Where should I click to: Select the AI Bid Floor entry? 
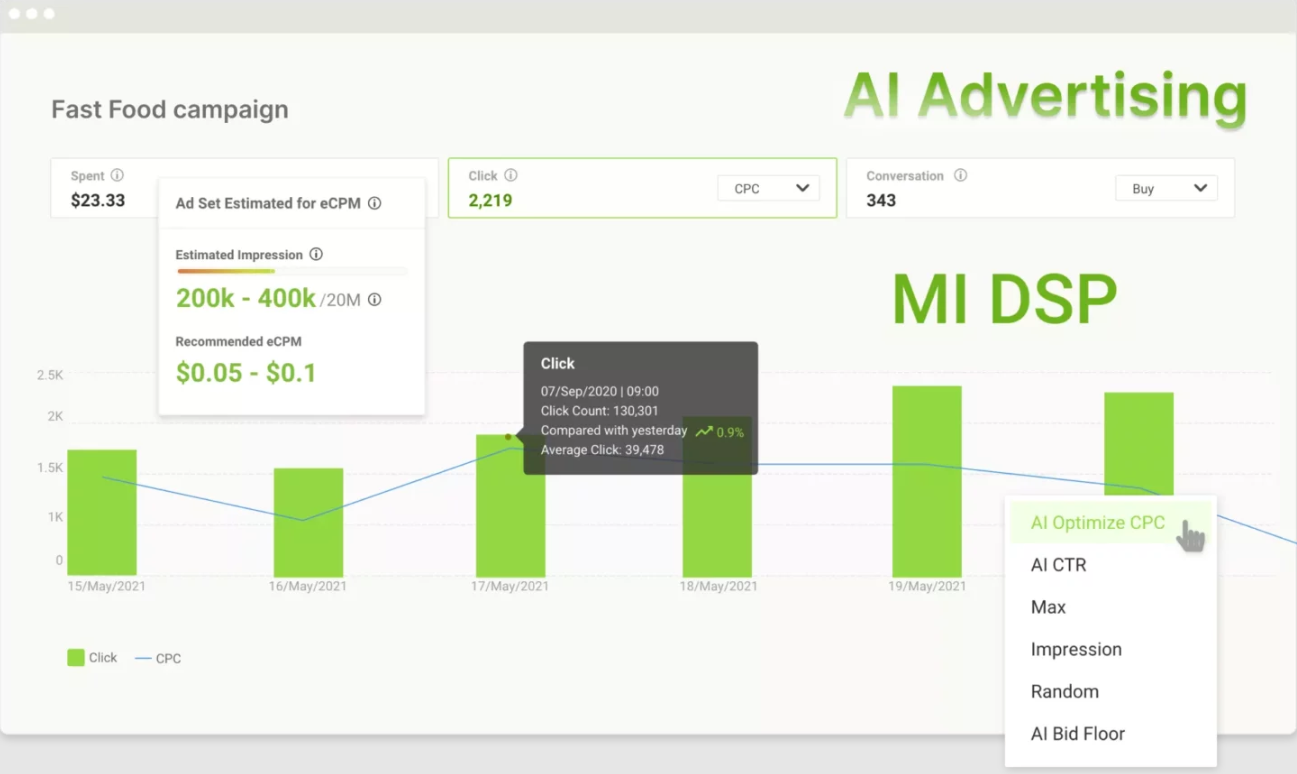point(1077,733)
